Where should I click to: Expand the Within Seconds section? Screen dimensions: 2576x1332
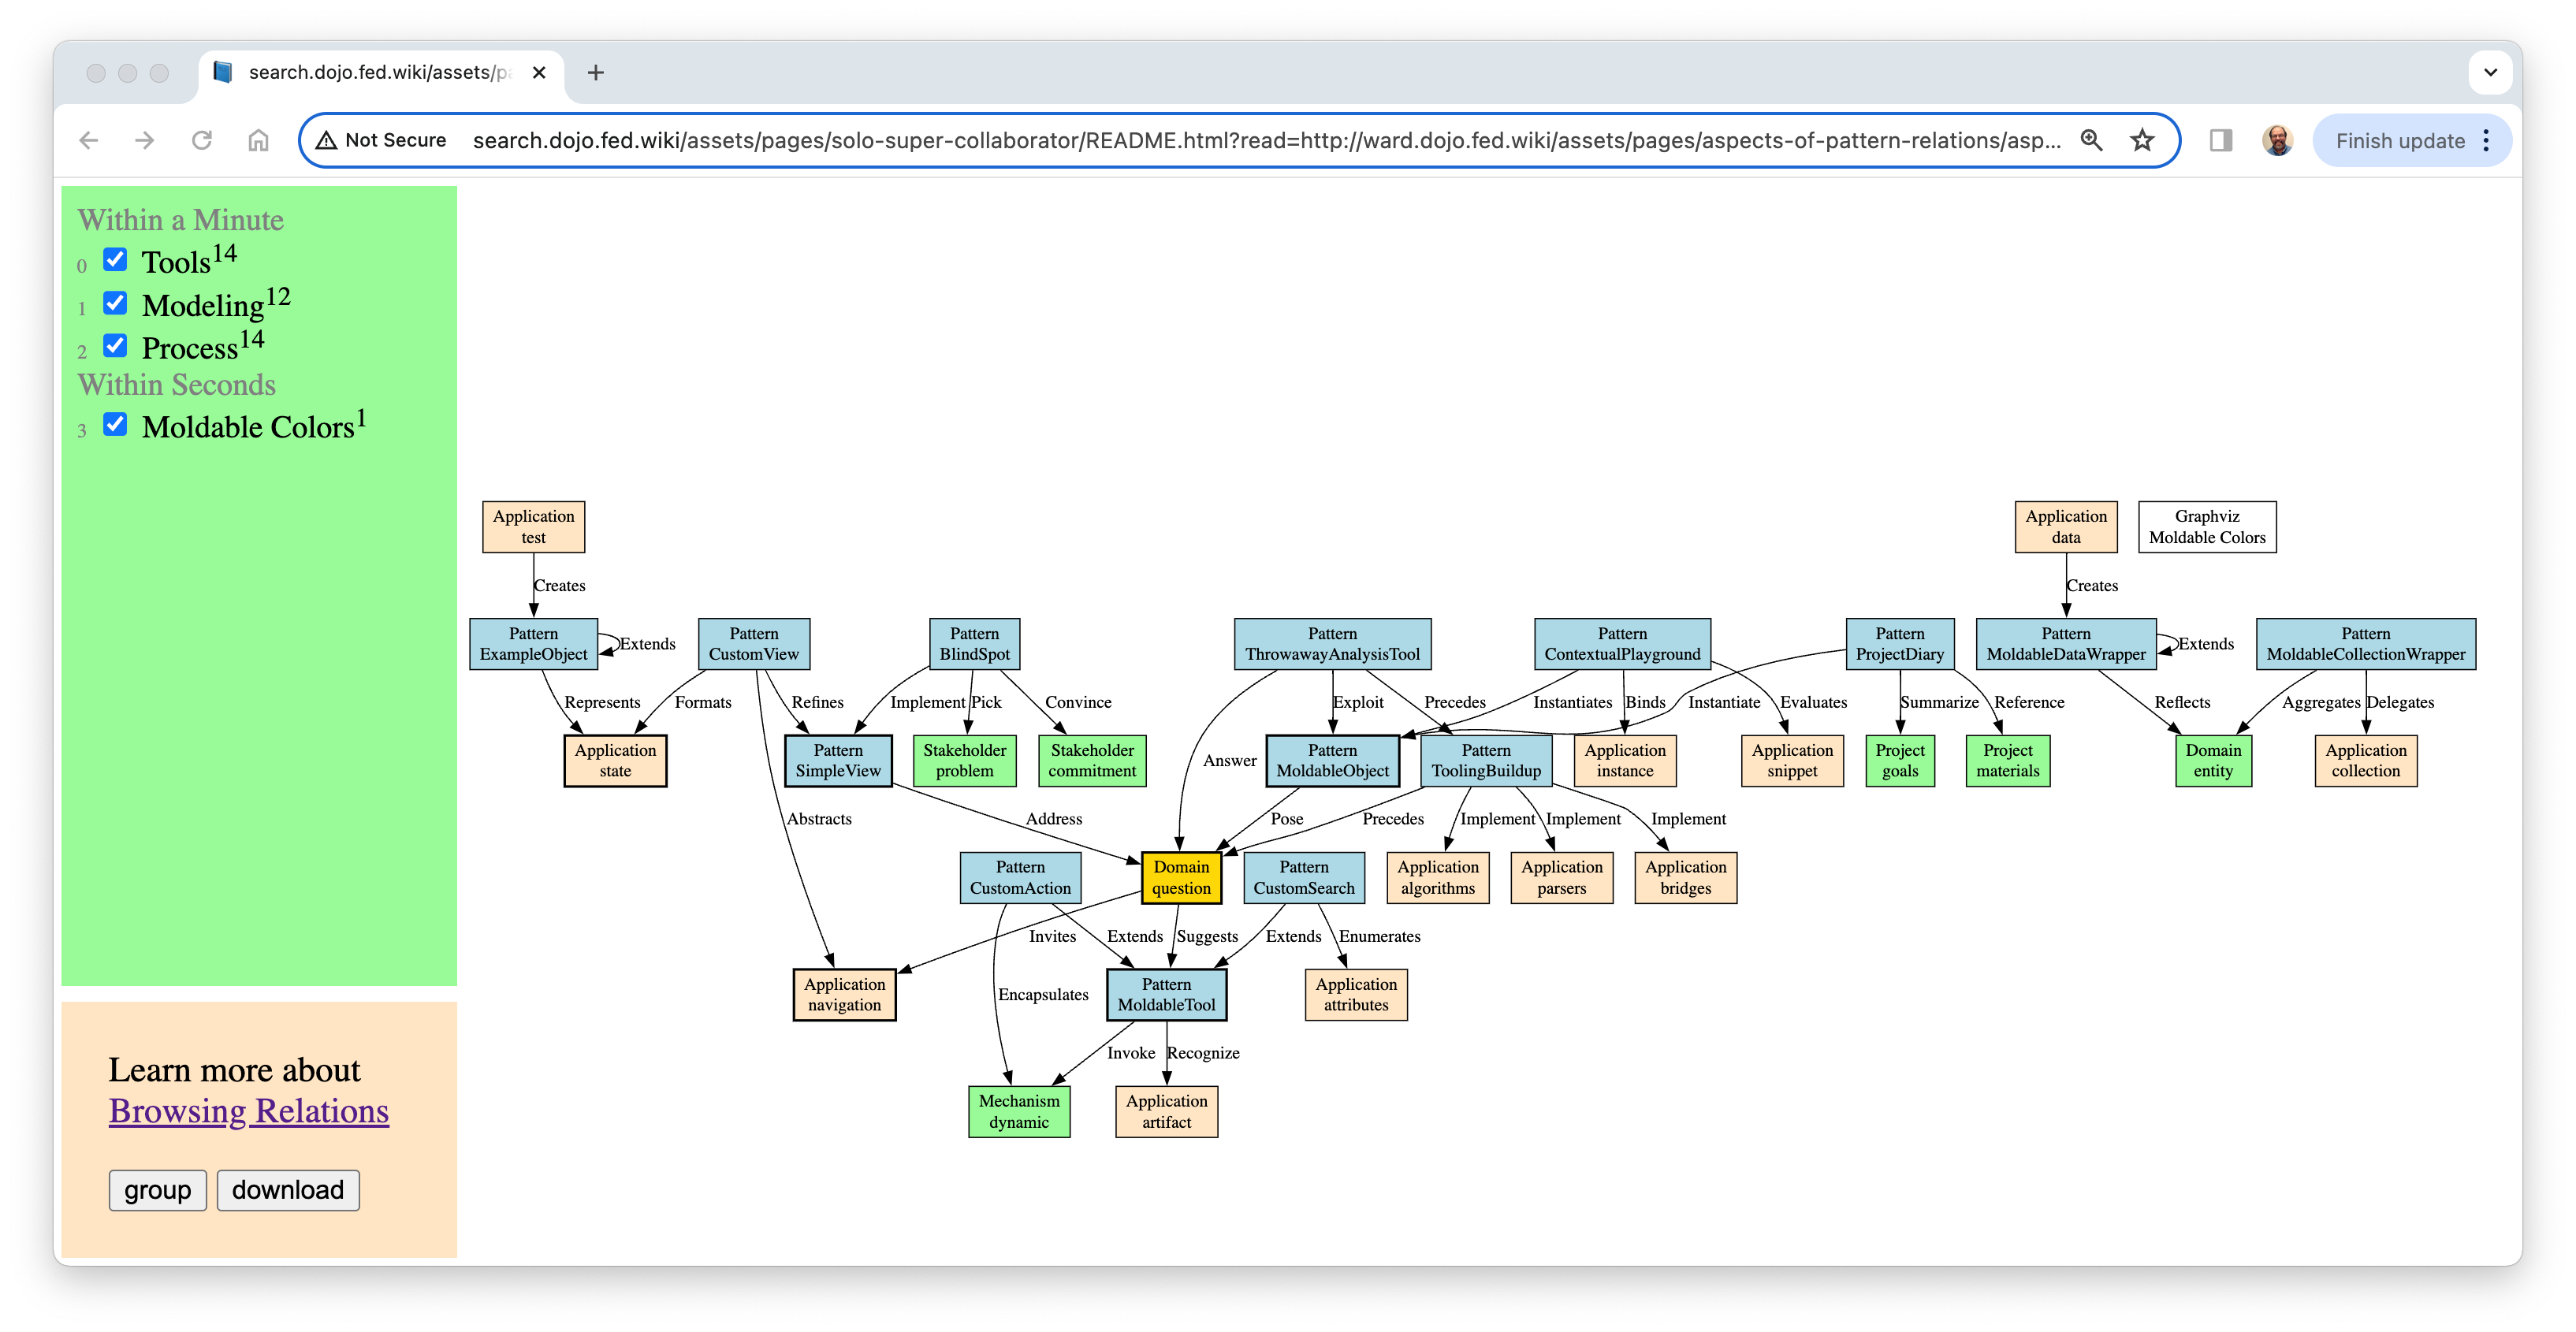178,384
